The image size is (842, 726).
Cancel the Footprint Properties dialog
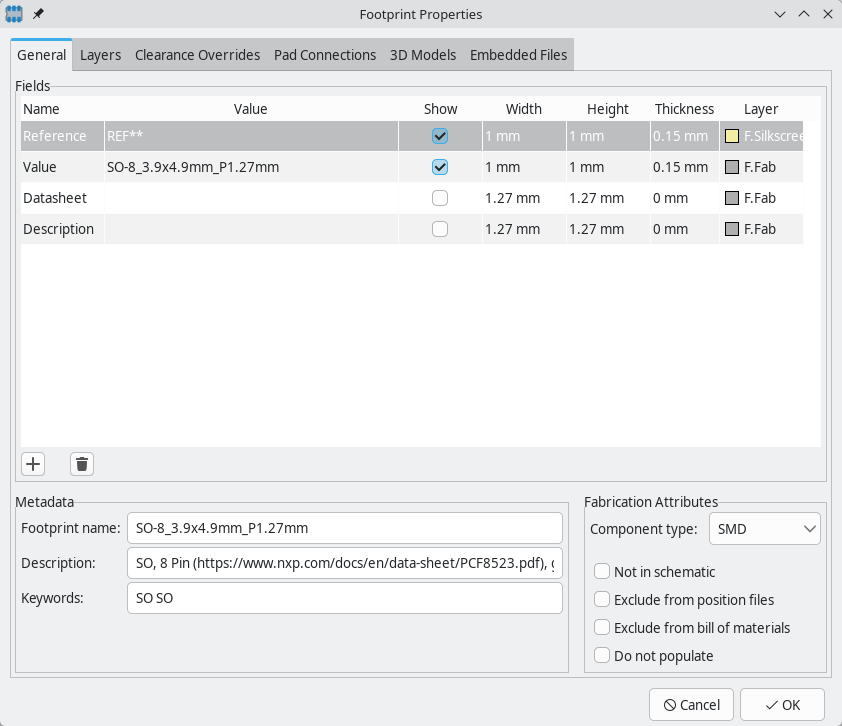pos(691,704)
